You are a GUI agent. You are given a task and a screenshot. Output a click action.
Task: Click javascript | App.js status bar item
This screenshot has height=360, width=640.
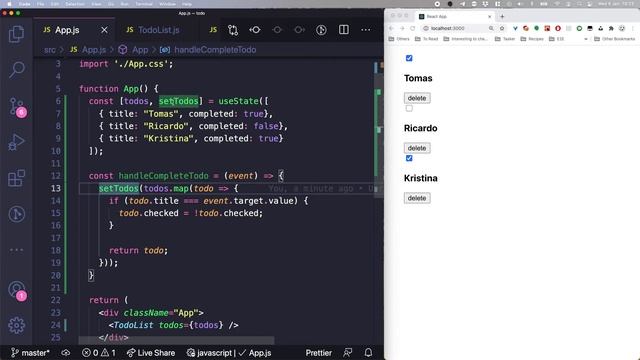[x=229, y=353]
